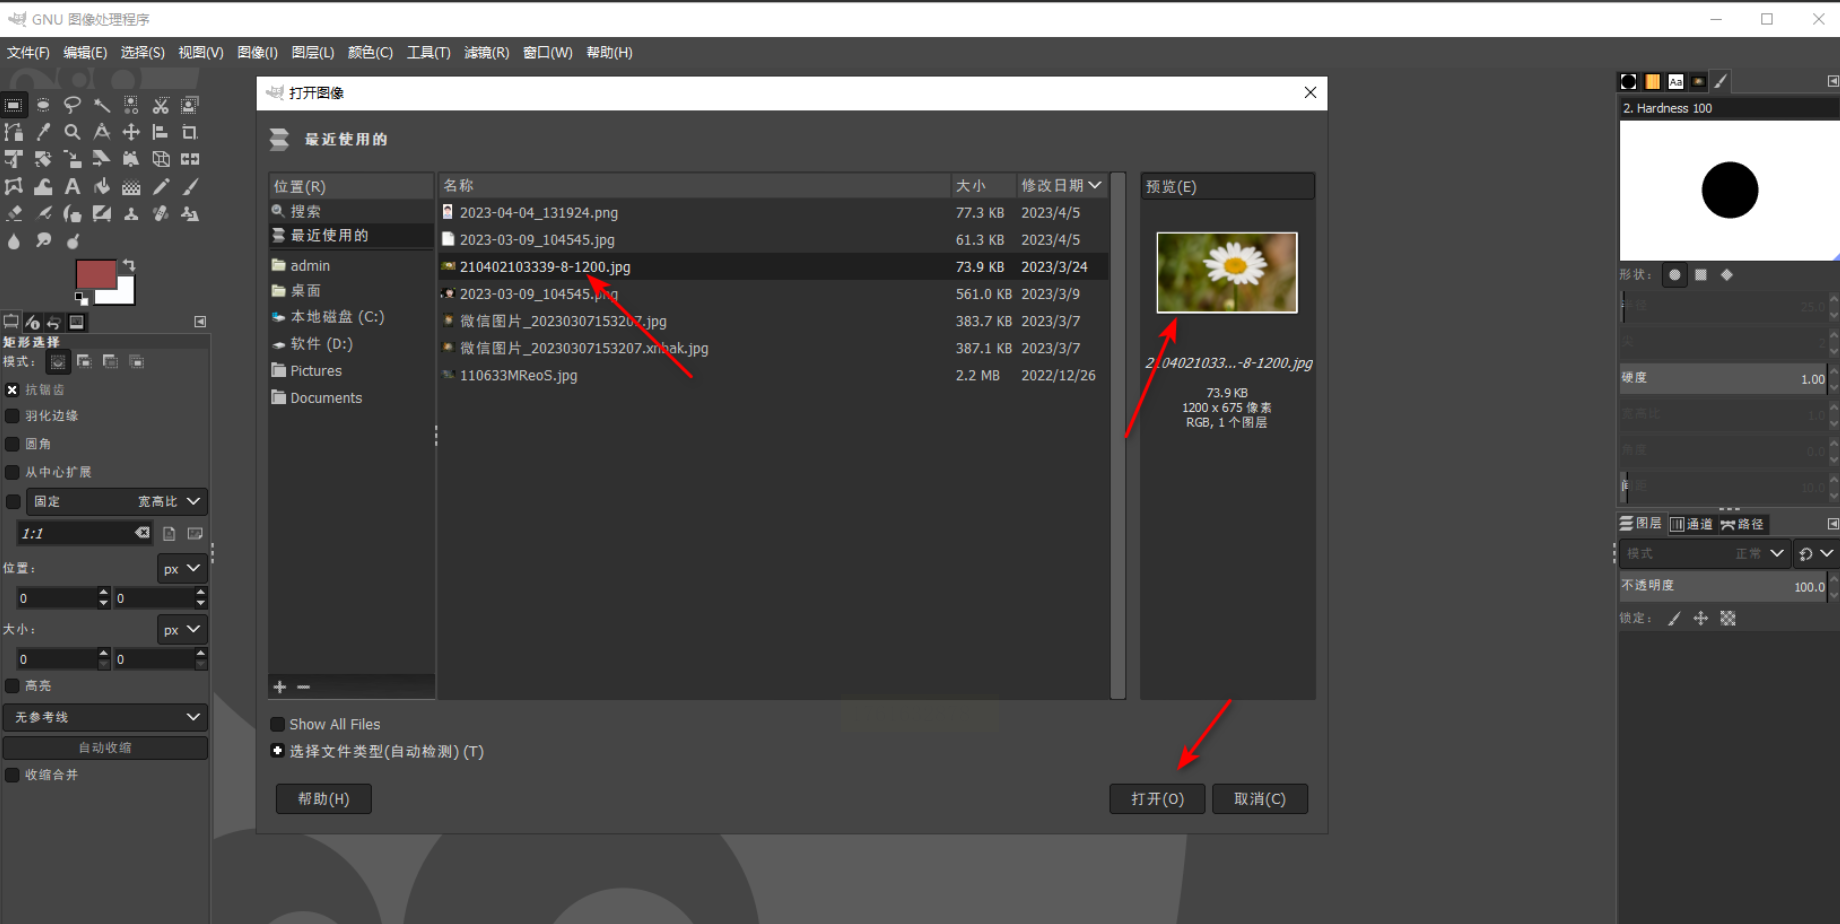Click the foreground red color swatch
The width and height of the screenshot is (1840, 924).
(94, 273)
